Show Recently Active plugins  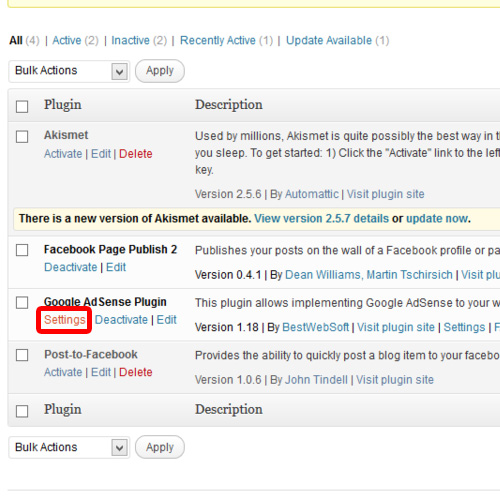[x=218, y=40]
